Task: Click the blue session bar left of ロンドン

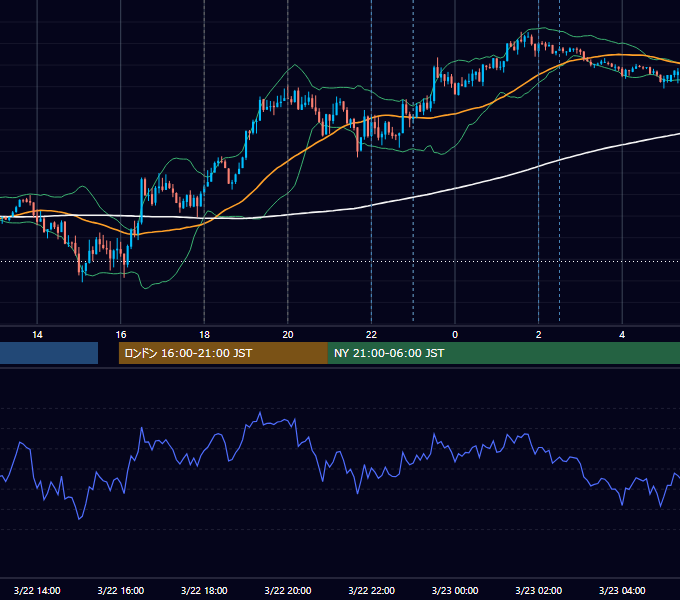Action: (49, 353)
